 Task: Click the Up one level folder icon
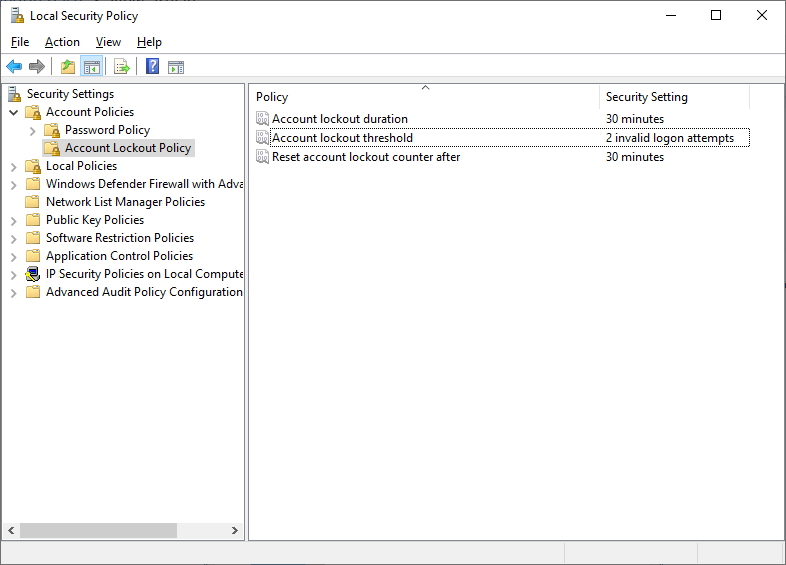68,66
